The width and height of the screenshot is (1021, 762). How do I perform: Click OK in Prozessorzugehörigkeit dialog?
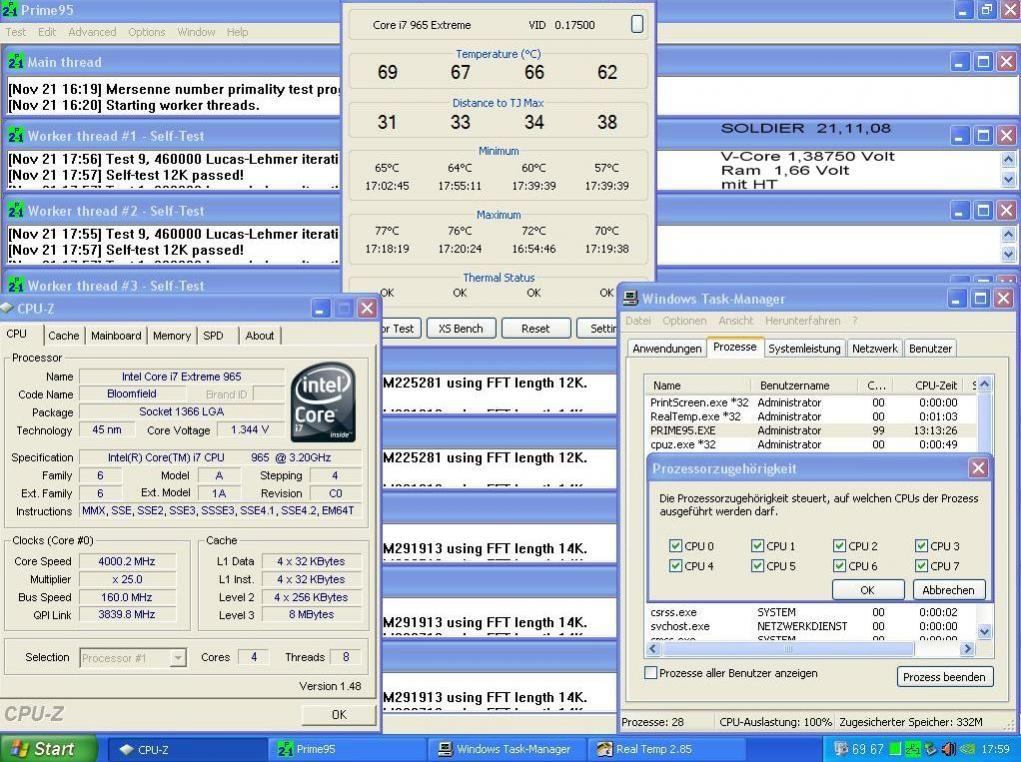pos(867,589)
